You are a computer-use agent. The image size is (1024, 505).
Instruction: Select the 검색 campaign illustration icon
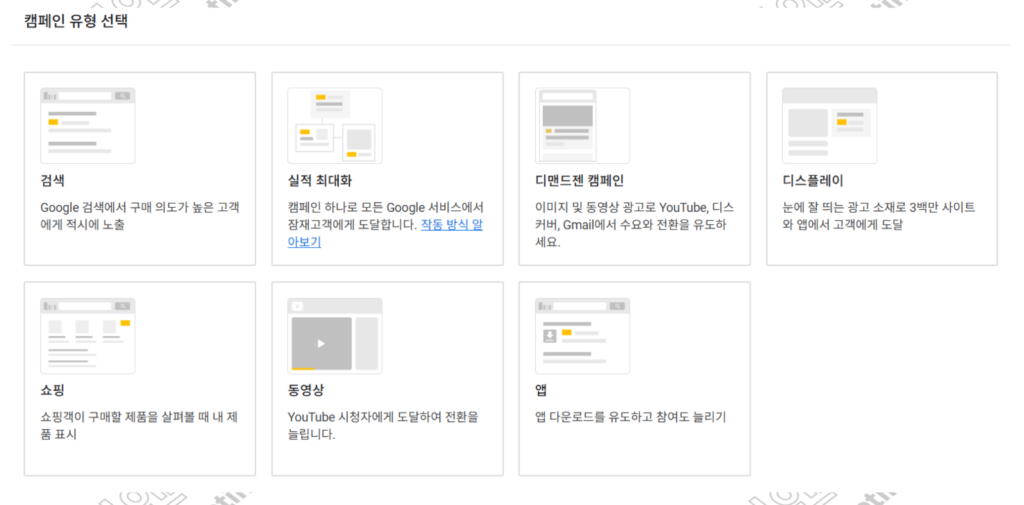point(88,125)
